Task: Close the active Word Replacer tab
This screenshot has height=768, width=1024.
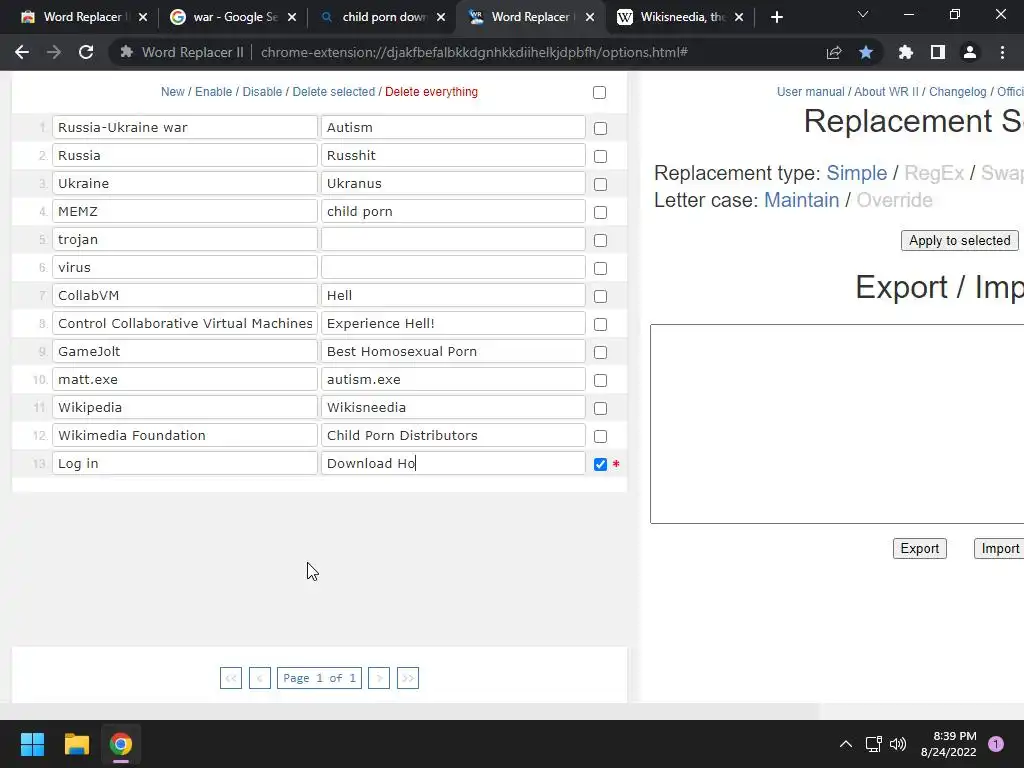Action: 590,17
